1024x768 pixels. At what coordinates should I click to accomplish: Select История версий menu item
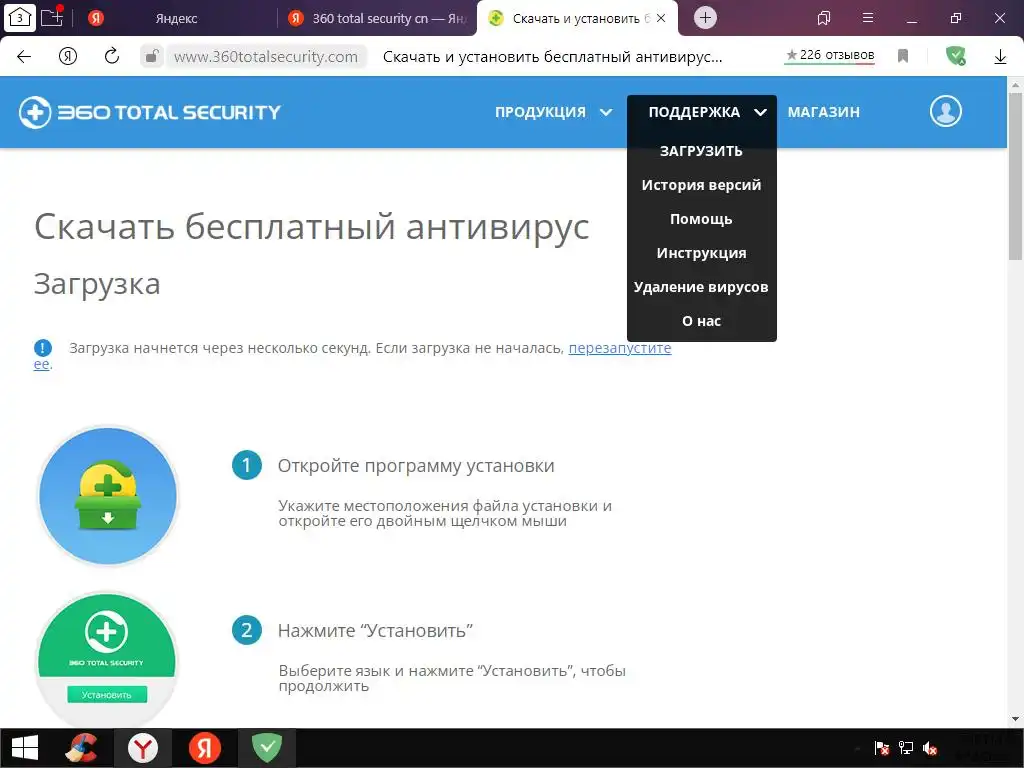click(x=701, y=185)
